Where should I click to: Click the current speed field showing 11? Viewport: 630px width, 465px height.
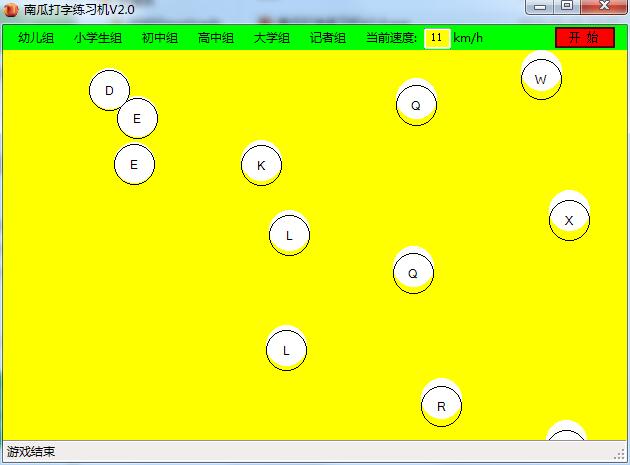(x=437, y=38)
